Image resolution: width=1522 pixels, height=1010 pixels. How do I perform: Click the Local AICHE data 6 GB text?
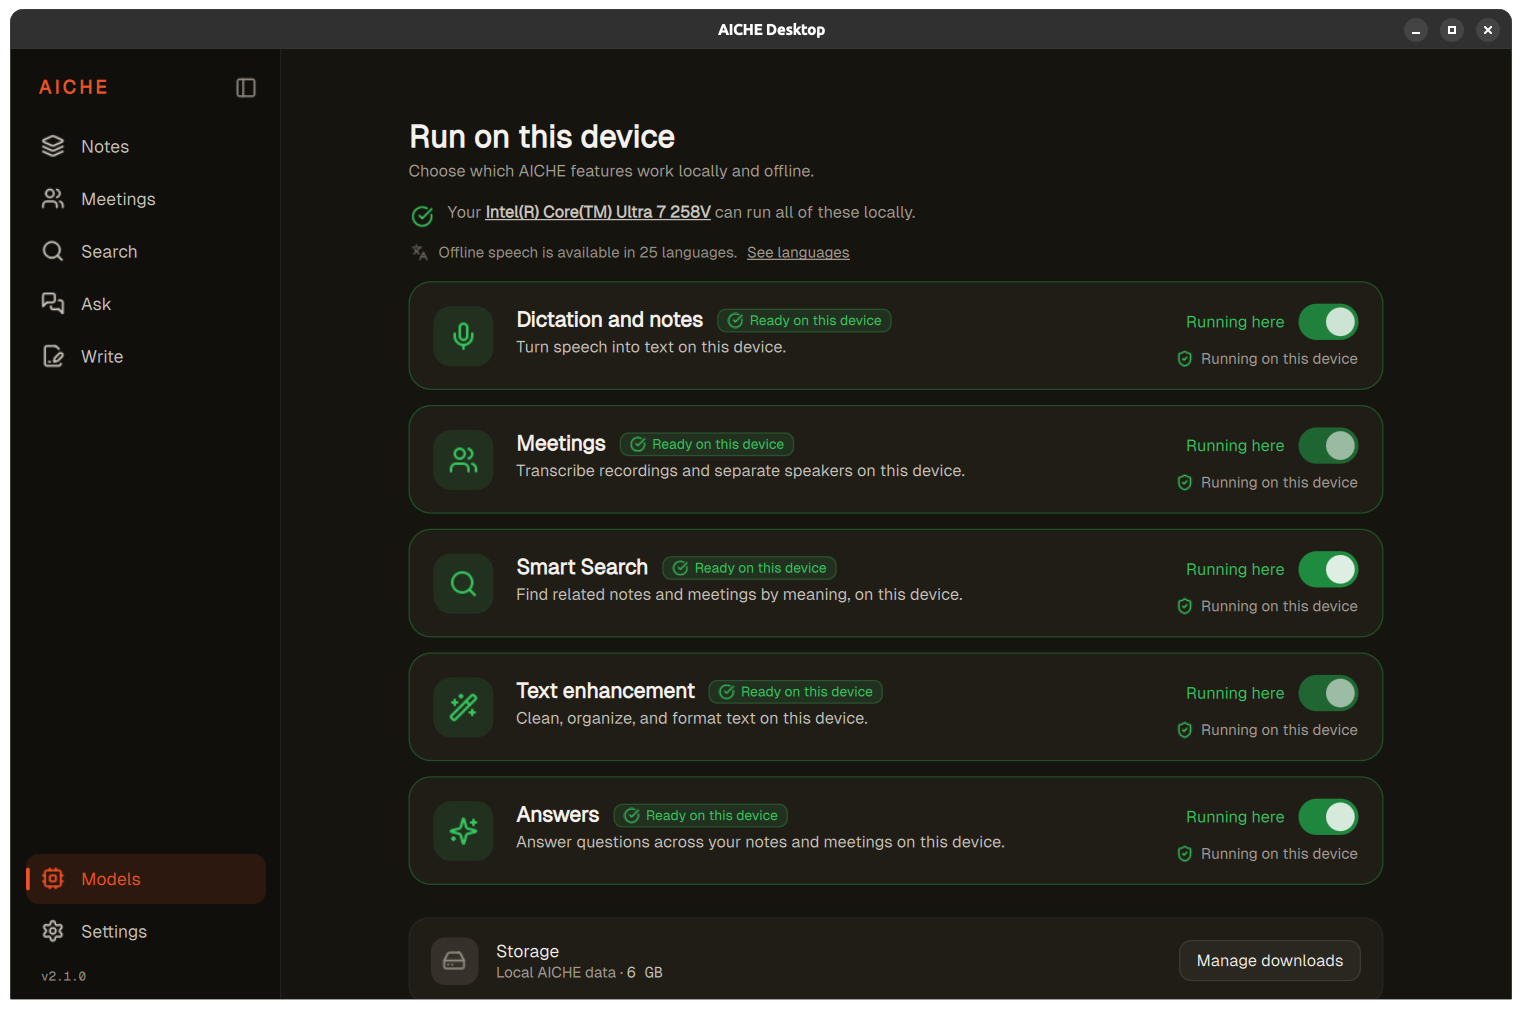coord(580,973)
